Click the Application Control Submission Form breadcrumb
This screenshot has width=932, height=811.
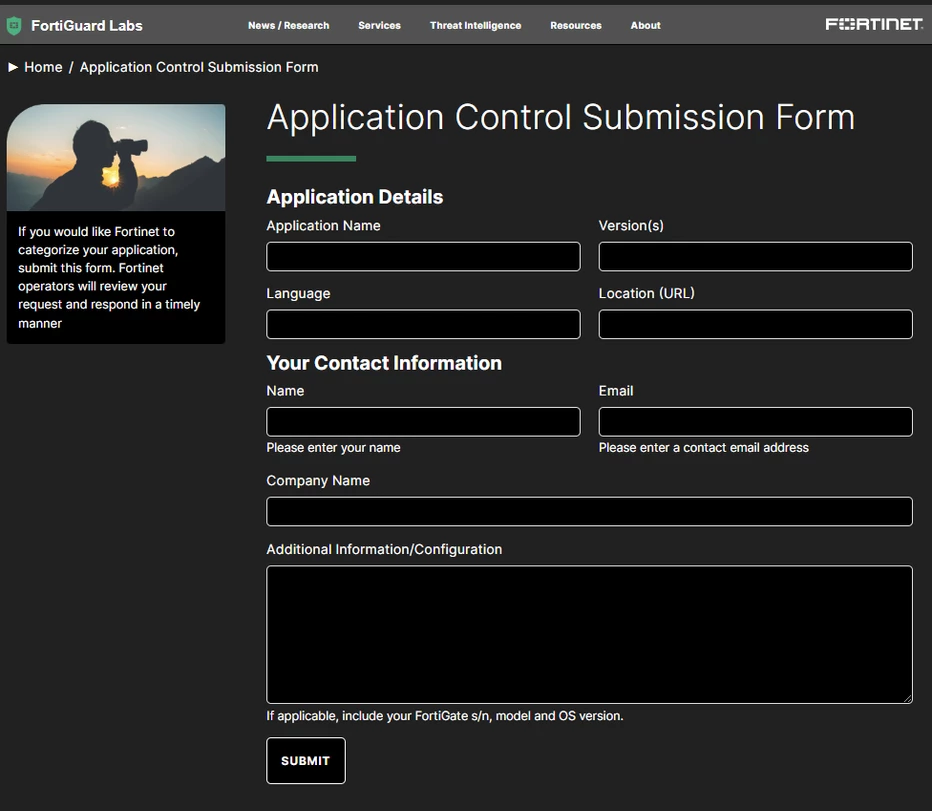(x=199, y=67)
